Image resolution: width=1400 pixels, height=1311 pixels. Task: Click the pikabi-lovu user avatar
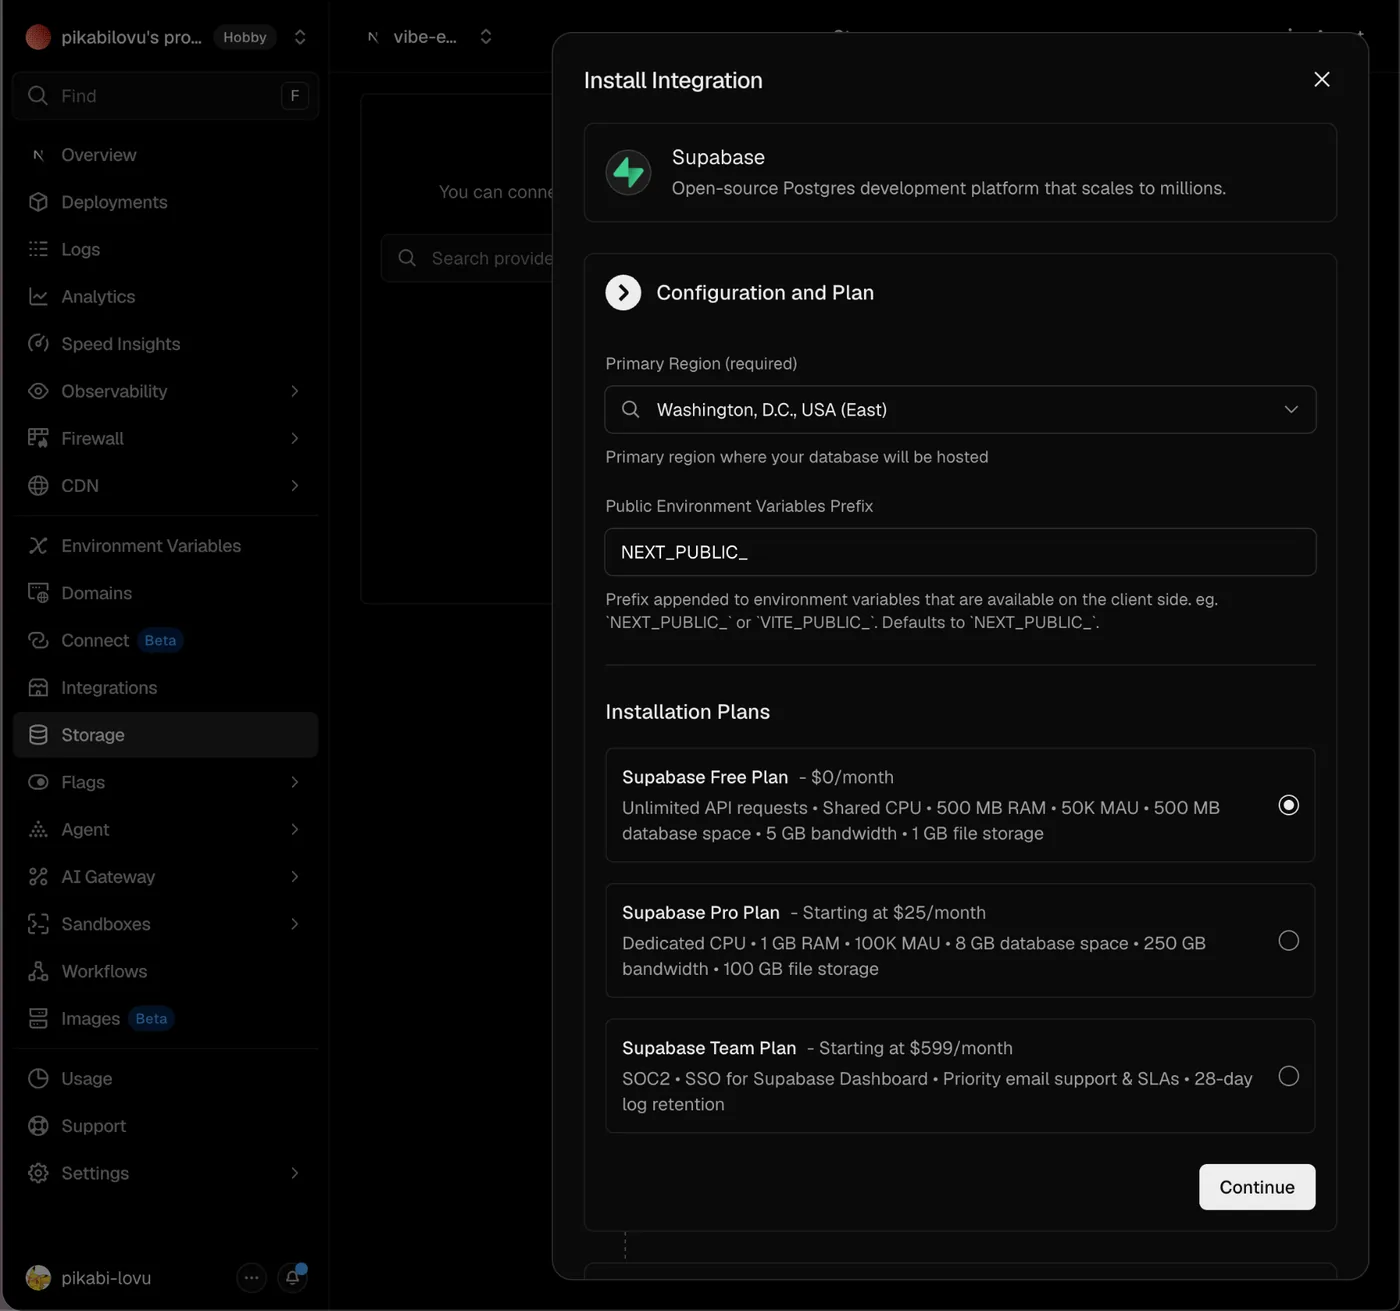pyautogui.click(x=38, y=1277)
